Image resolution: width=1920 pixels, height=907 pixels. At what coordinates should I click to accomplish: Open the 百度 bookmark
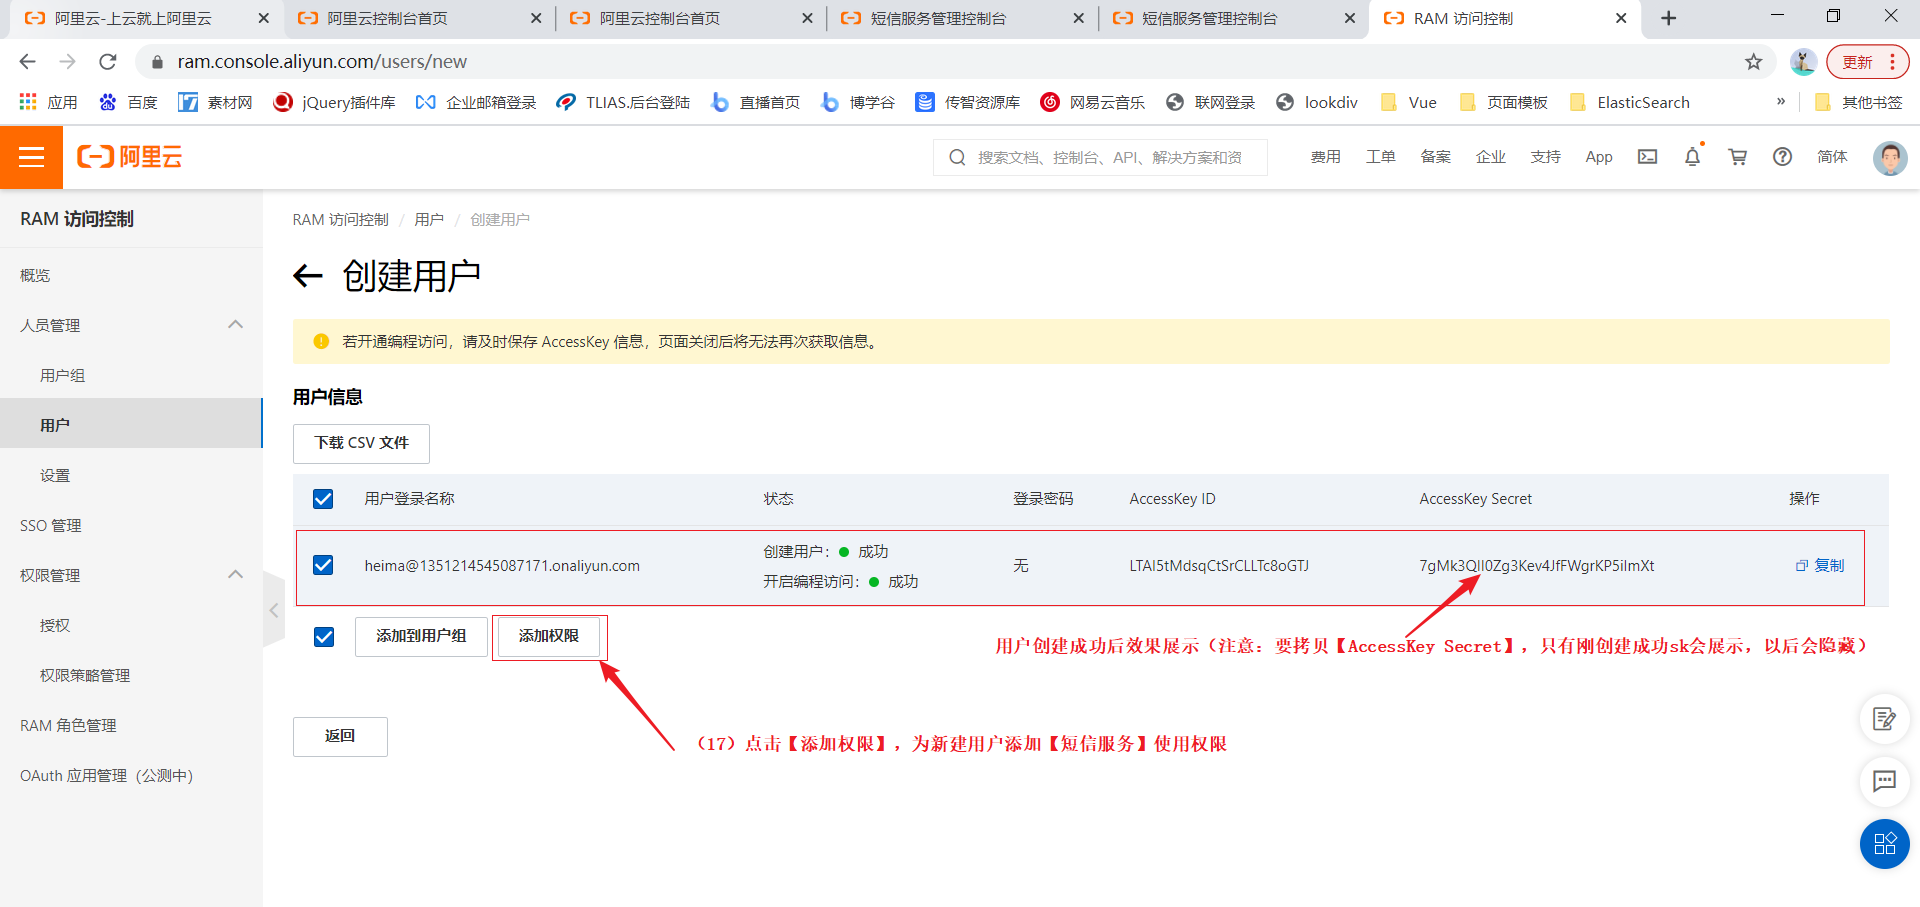click(129, 102)
